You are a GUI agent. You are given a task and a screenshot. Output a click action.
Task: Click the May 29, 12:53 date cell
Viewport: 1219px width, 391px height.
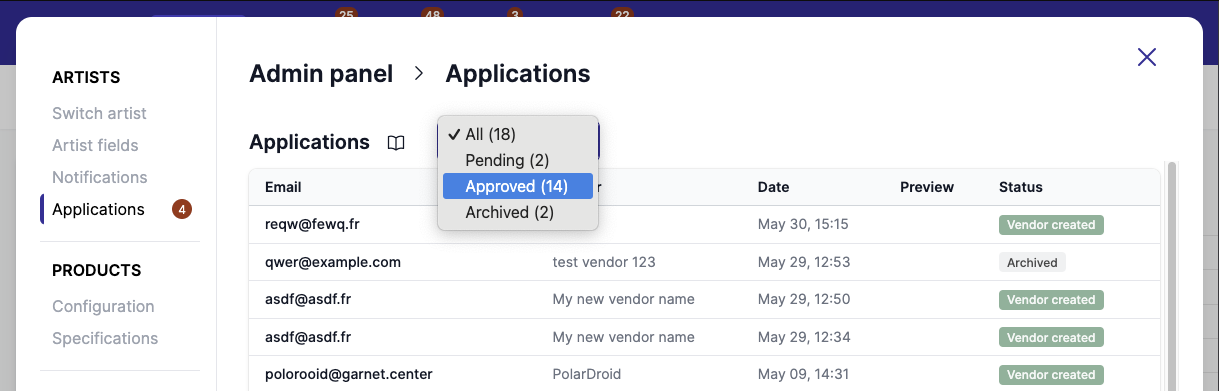tap(804, 262)
